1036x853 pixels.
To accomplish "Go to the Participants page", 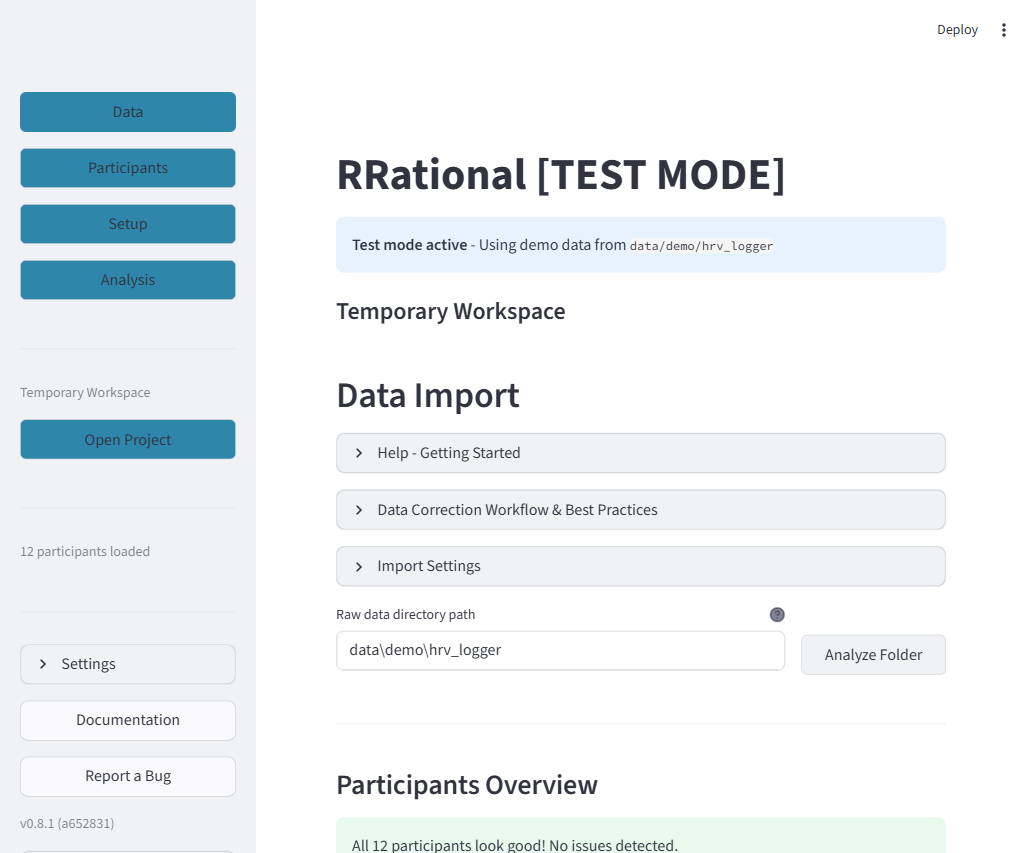I will 128,168.
